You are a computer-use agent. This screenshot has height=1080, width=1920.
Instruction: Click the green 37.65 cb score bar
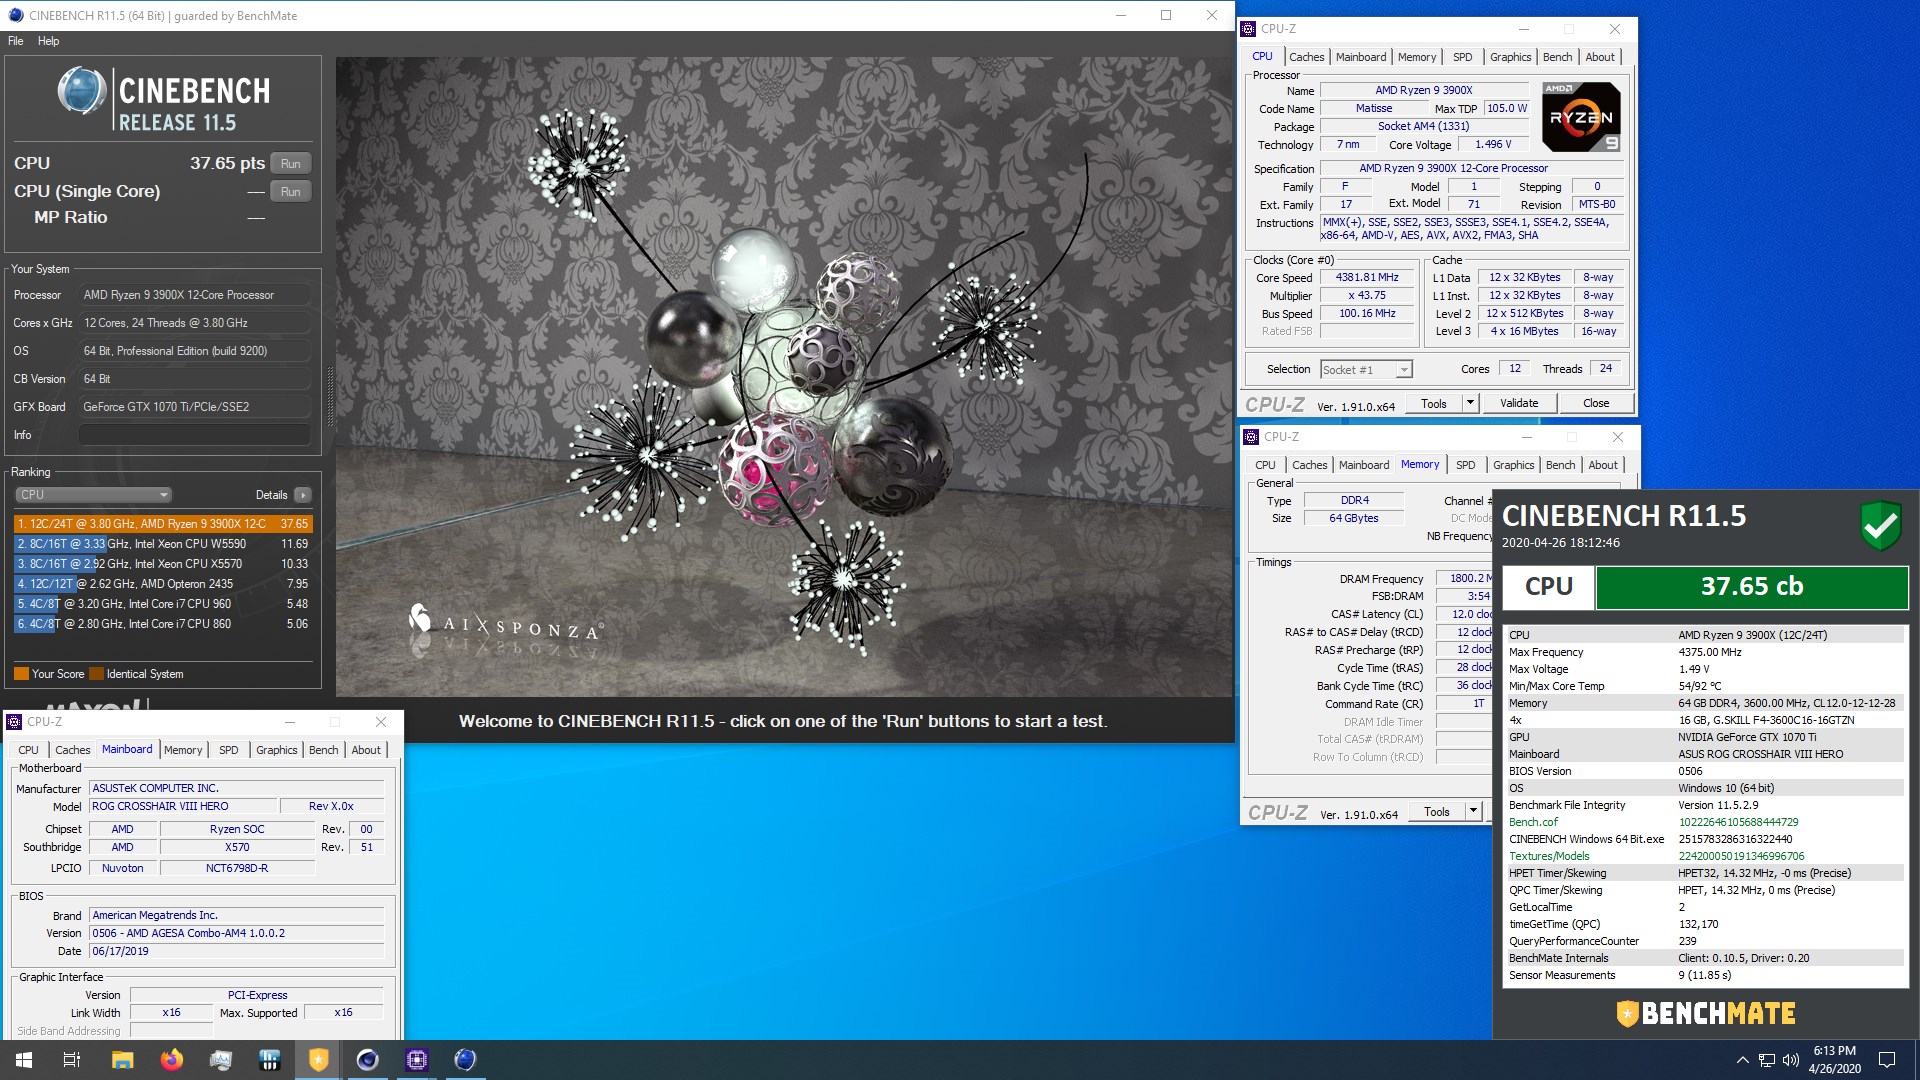(1752, 587)
